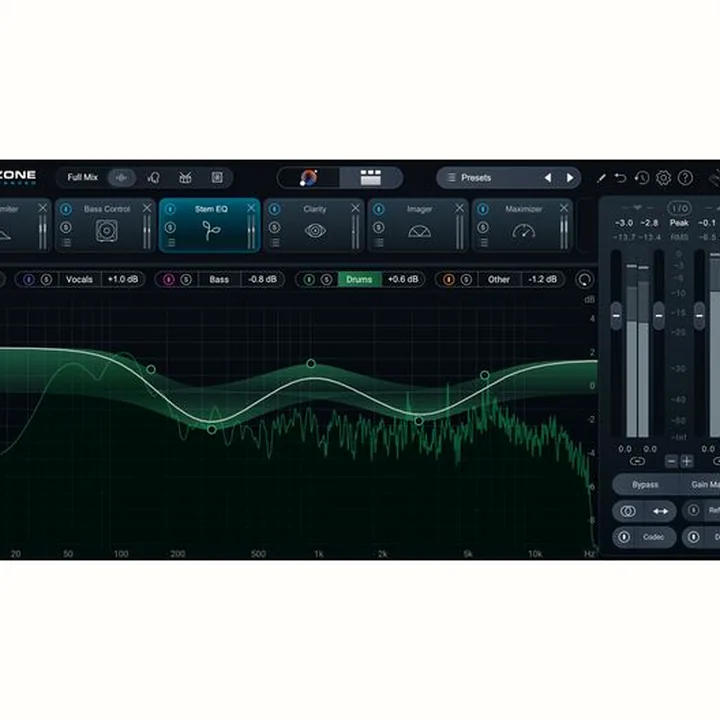Select the Vocals stem tab
This screenshot has width=720, height=720.
click(x=79, y=279)
